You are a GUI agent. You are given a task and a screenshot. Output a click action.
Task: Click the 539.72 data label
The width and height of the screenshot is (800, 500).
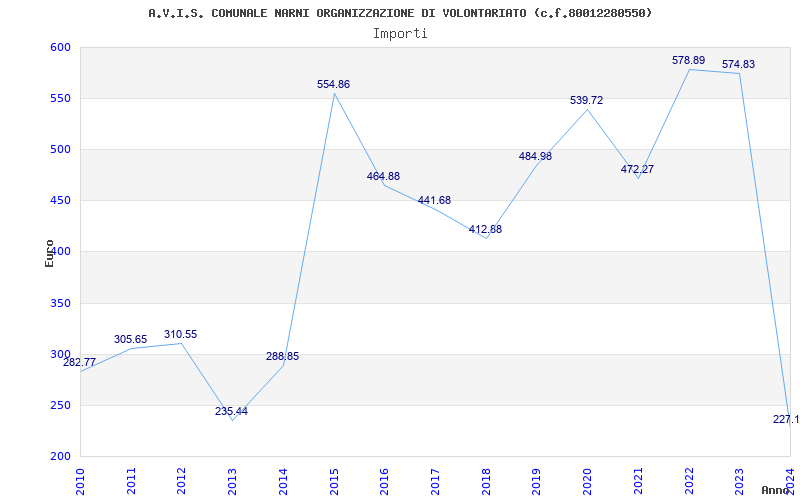point(586,100)
